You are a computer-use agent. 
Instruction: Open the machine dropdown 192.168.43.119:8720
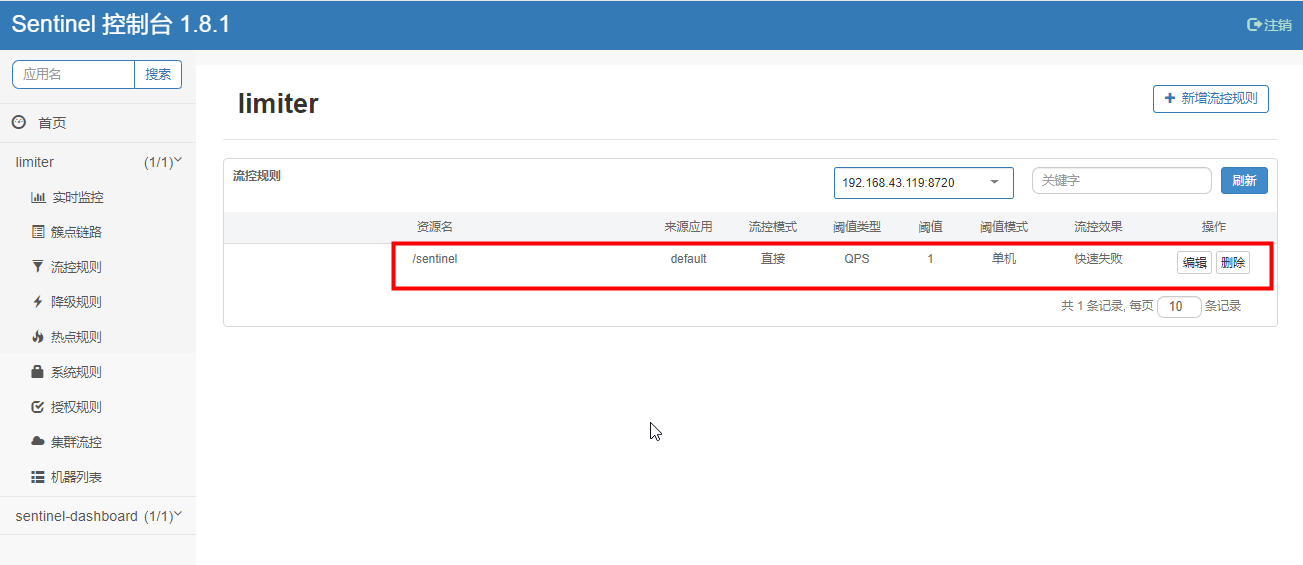(924, 183)
